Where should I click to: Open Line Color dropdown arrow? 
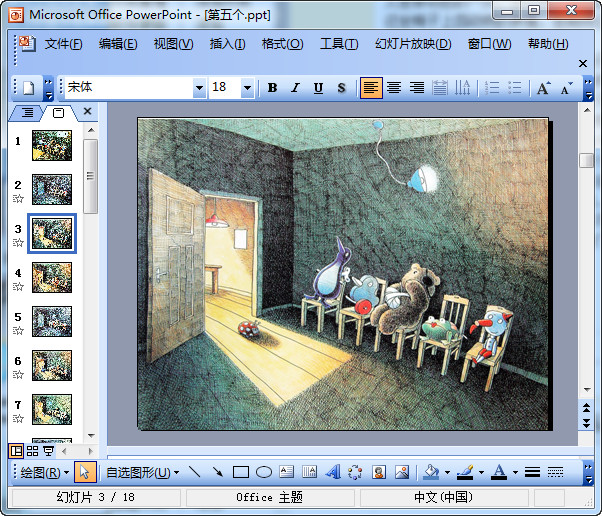481,473
